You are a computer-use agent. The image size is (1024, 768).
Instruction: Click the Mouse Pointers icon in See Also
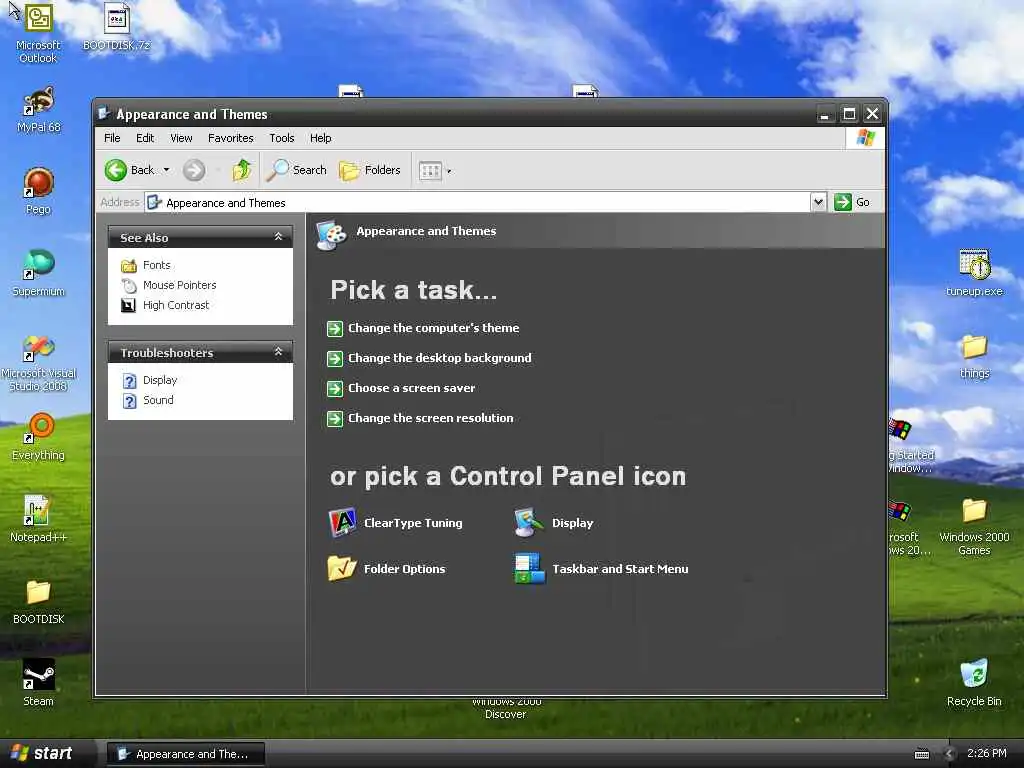point(129,285)
